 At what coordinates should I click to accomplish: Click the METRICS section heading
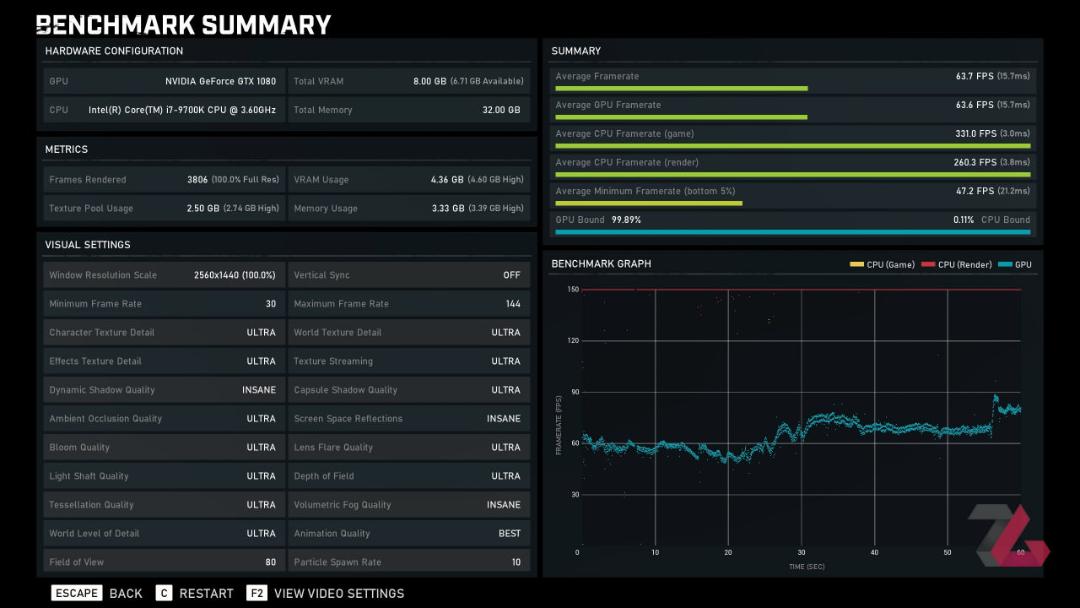66,149
